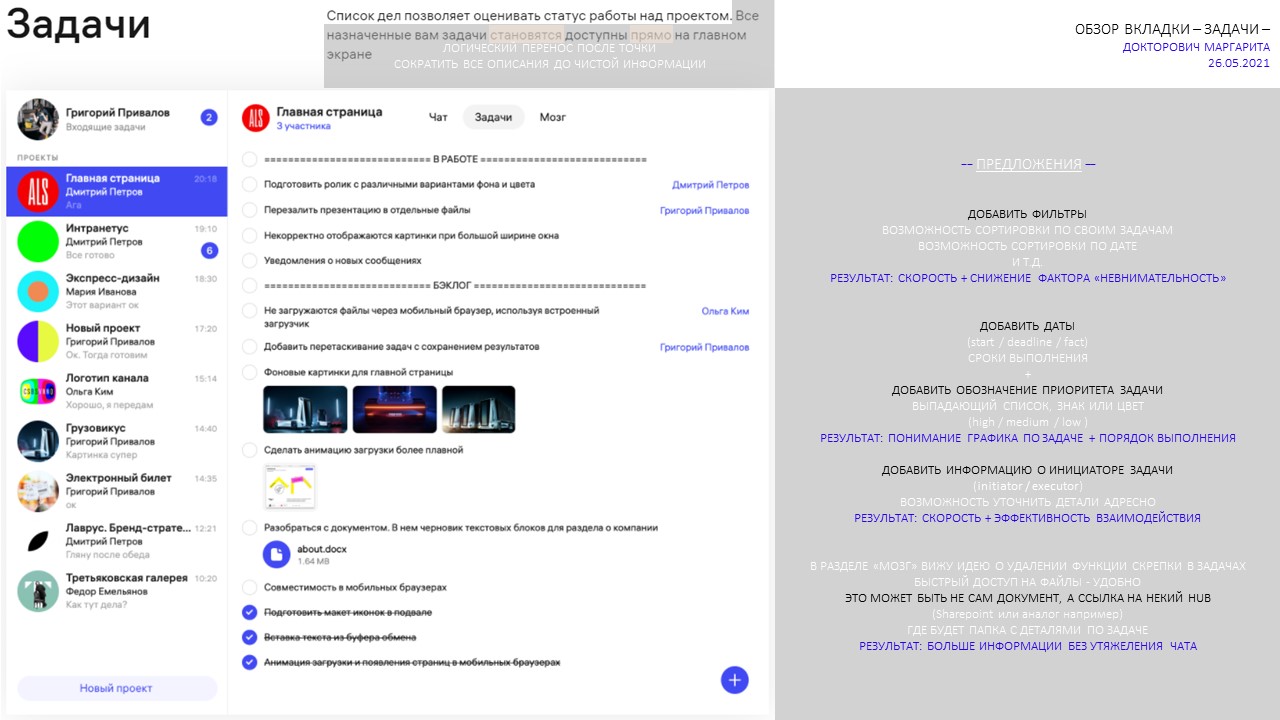The height and width of the screenshot is (720, 1280).
Task: Click Григорий Привалов profile avatar
Action: [38, 119]
